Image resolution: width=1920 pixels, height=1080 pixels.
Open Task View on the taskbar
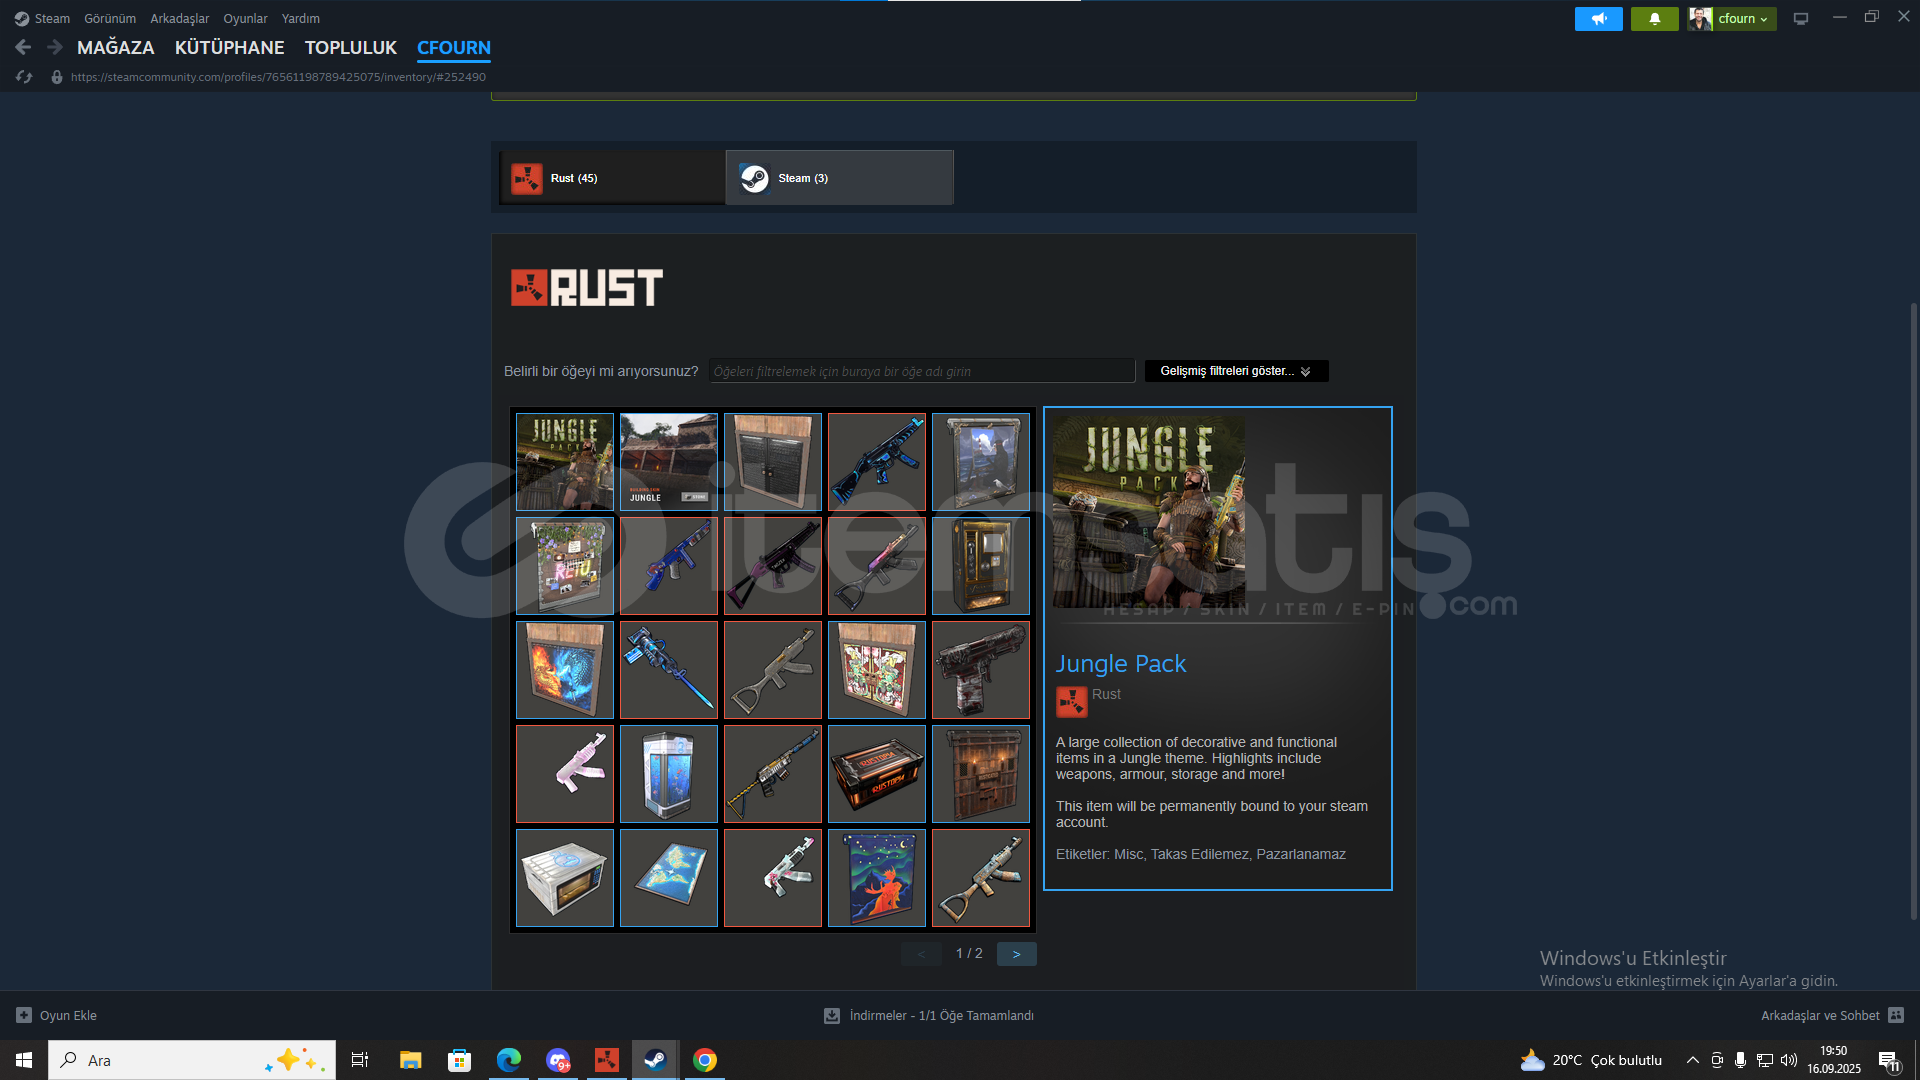point(360,1060)
